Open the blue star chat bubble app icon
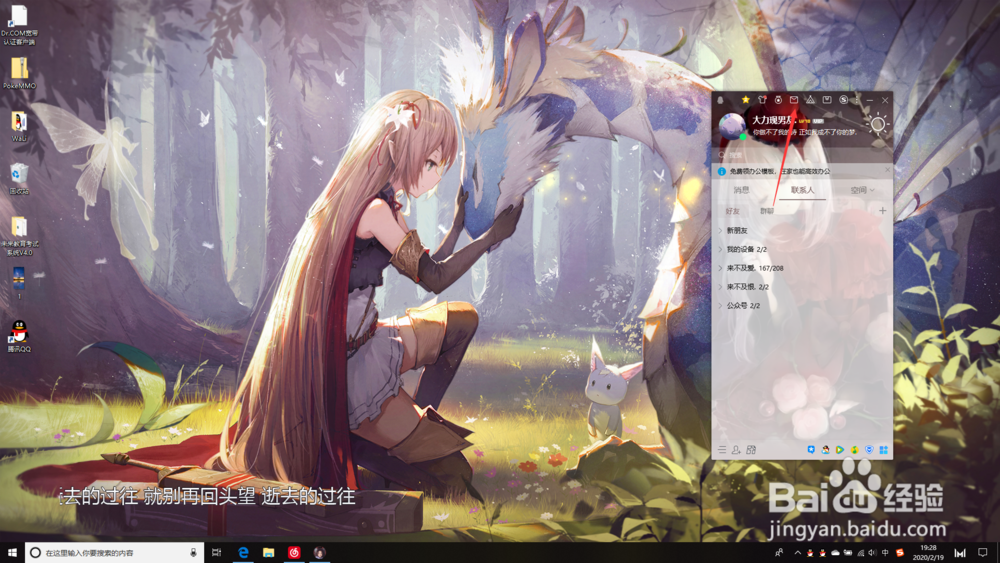This screenshot has width=1000, height=563. coord(811,450)
